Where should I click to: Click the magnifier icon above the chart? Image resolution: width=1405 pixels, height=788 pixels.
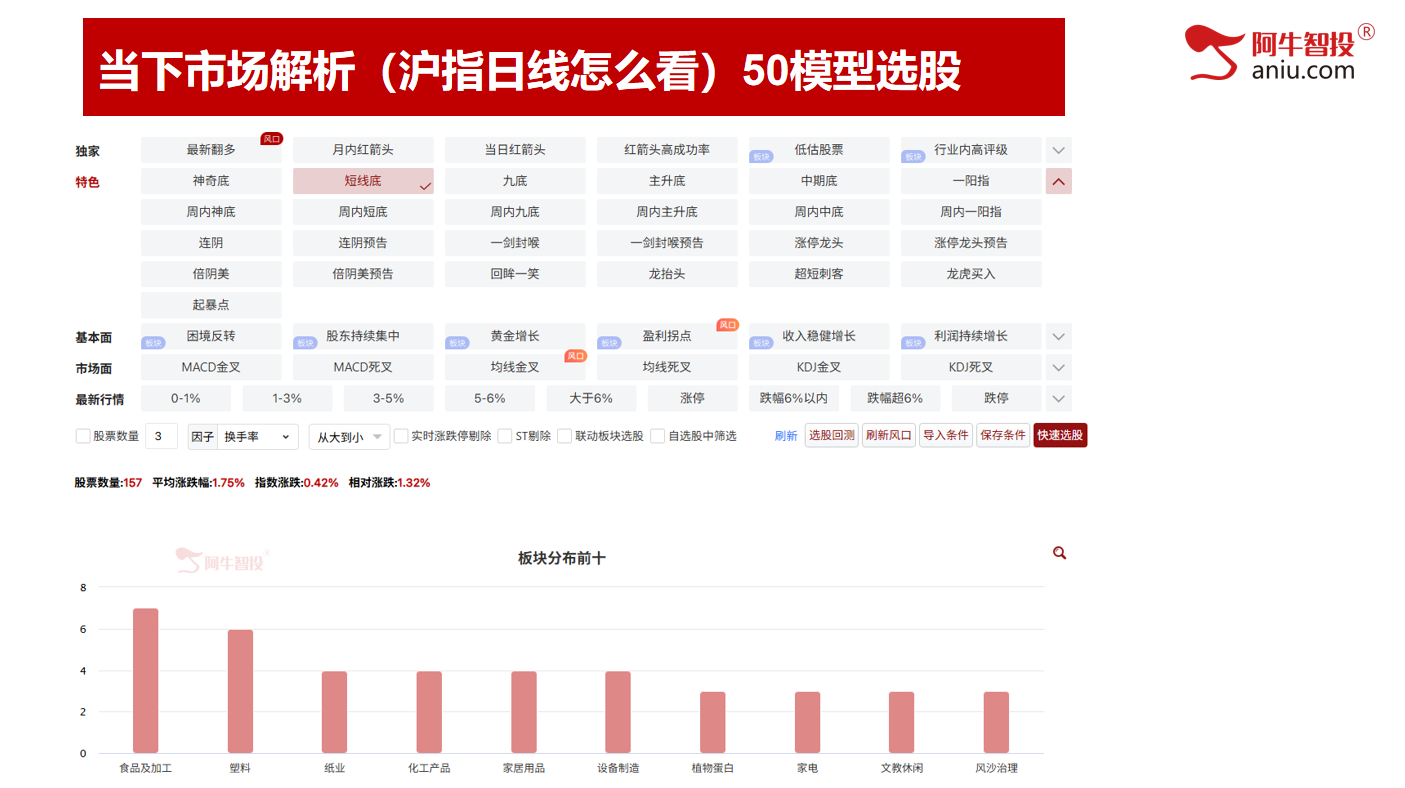tap(1059, 553)
